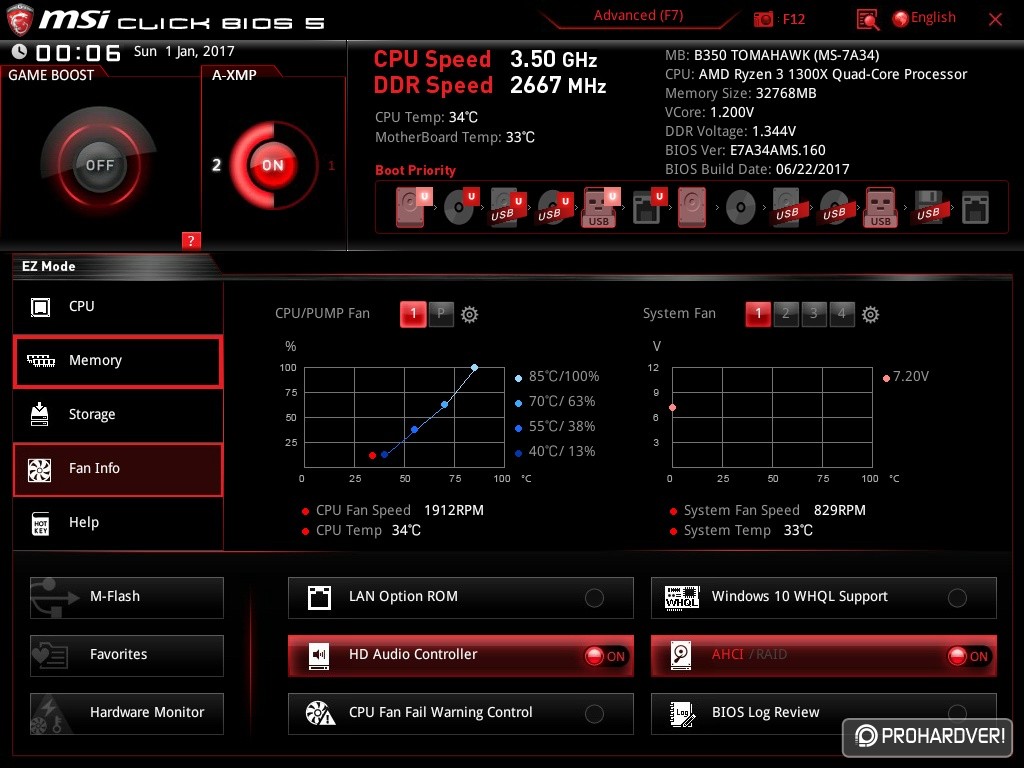
Task: Close the BIOS with the X button
Action: coord(995,20)
